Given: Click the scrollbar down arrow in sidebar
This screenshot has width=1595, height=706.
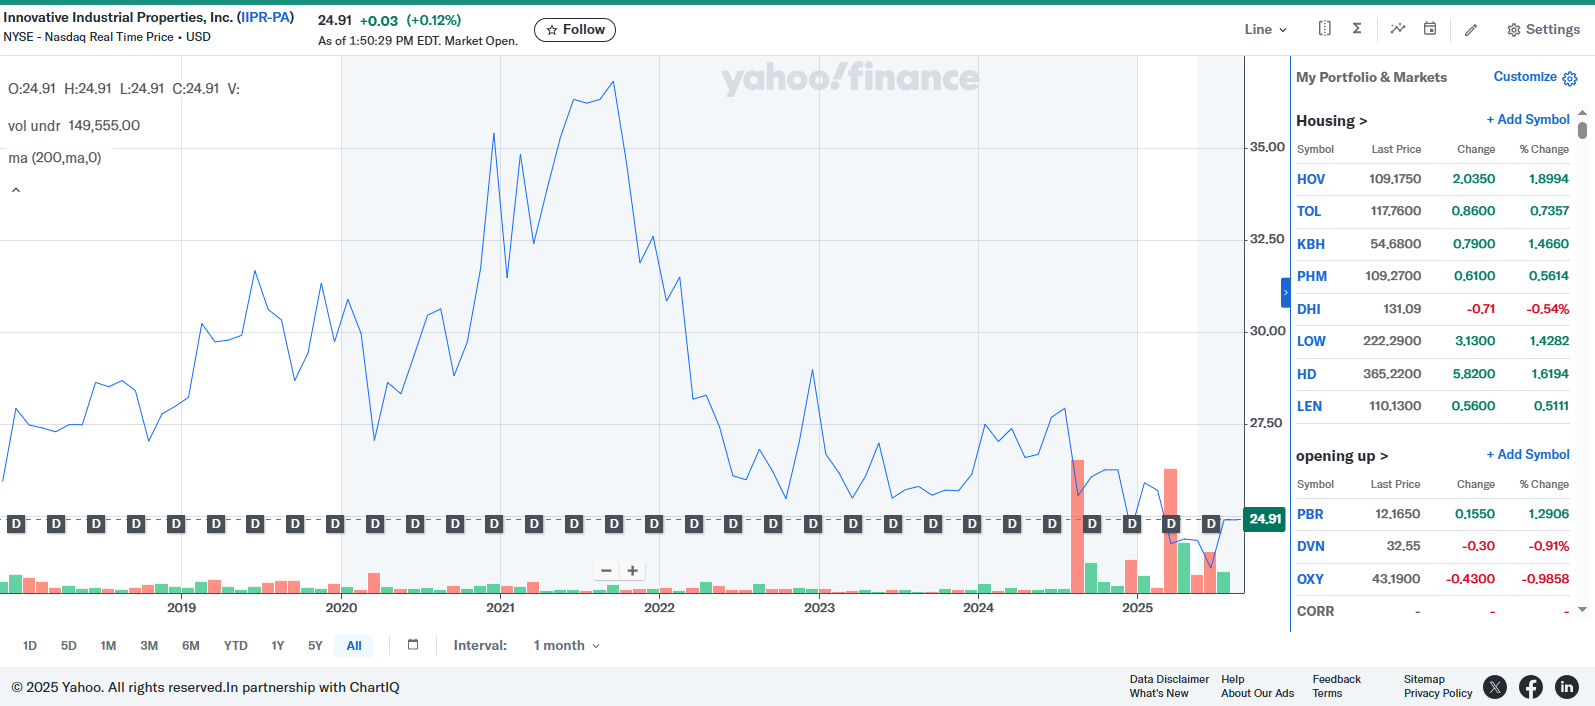Looking at the screenshot, I should [x=1582, y=609].
